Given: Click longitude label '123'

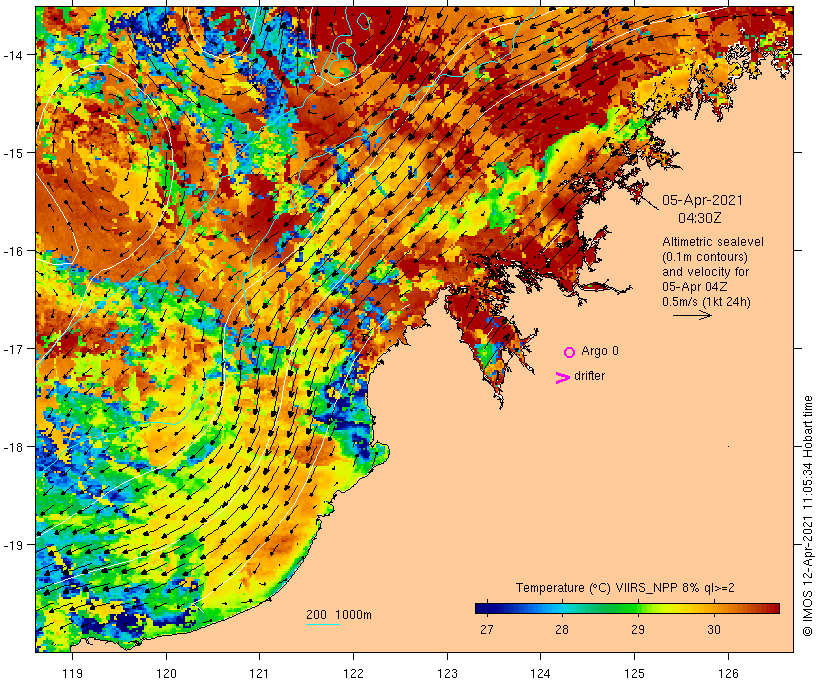Looking at the screenshot, I should 447,673.
